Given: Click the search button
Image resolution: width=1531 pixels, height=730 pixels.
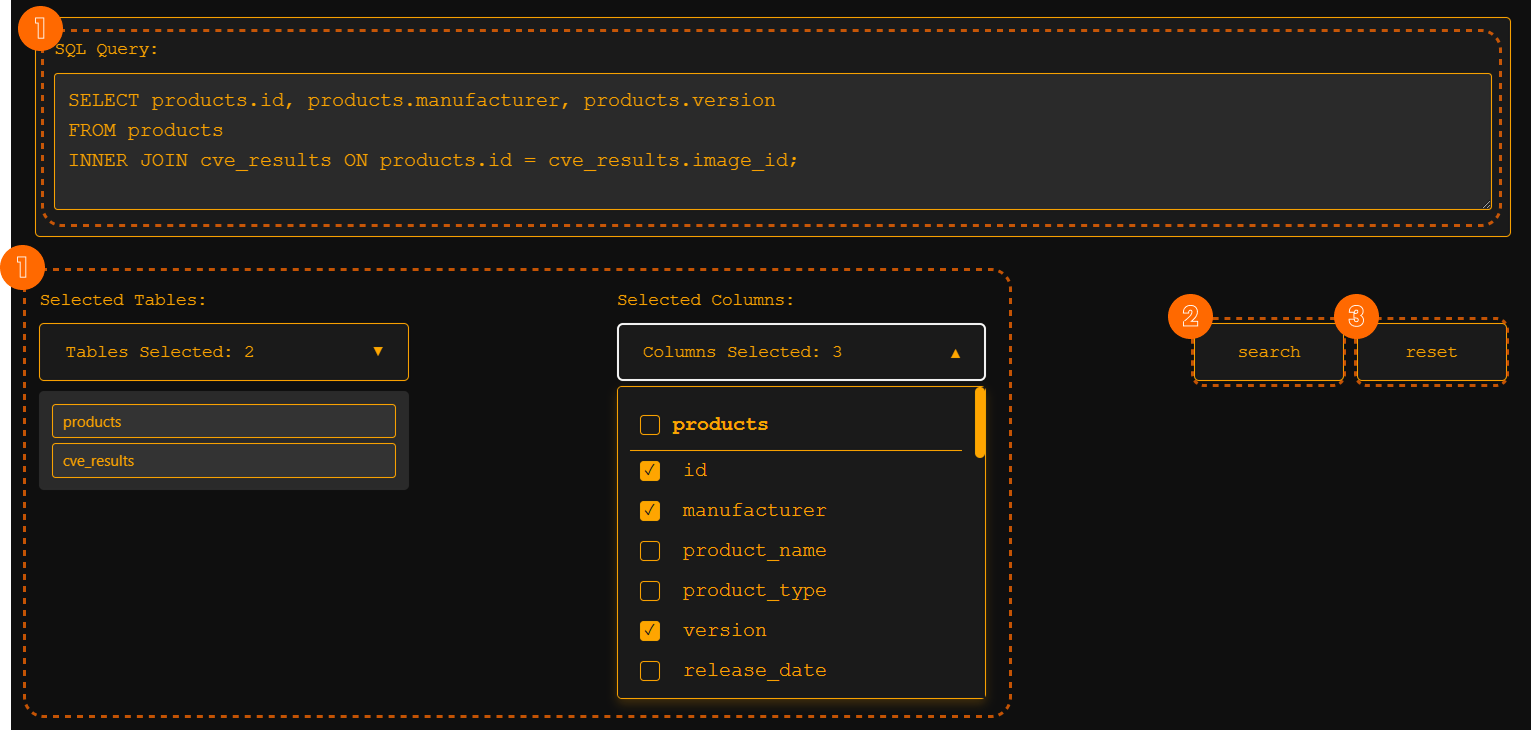Looking at the screenshot, I should tap(1269, 352).
